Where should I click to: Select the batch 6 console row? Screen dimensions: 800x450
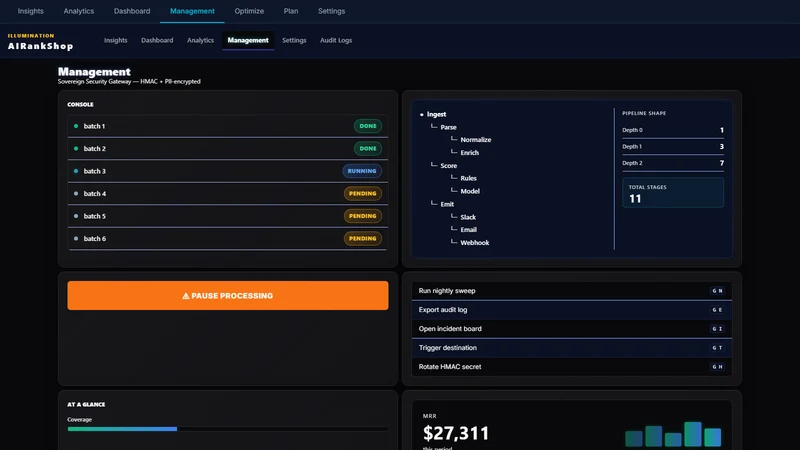pyautogui.click(x=228, y=238)
